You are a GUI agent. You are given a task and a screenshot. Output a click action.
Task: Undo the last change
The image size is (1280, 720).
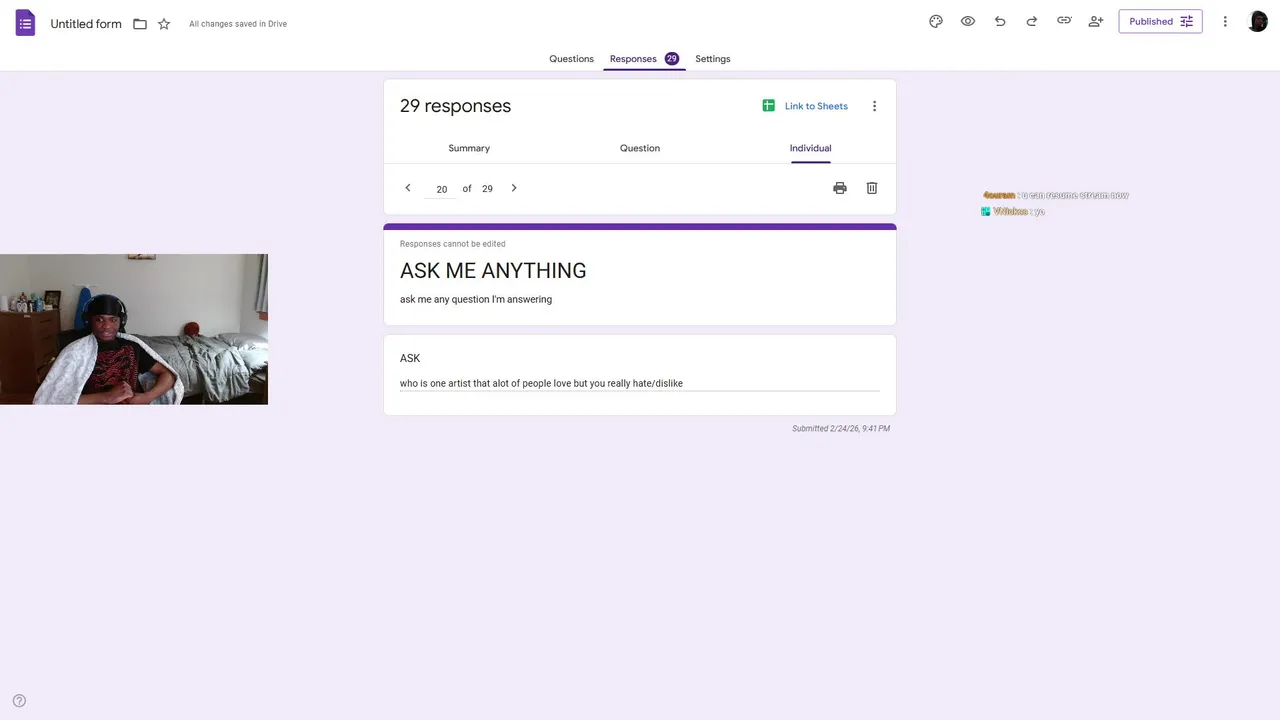coord(1000,21)
